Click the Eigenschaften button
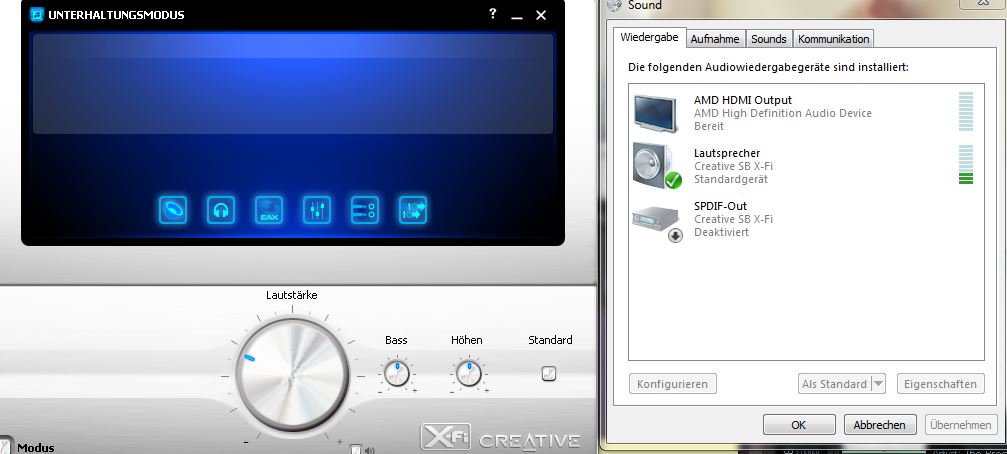This screenshot has width=1007, height=454. (x=940, y=384)
